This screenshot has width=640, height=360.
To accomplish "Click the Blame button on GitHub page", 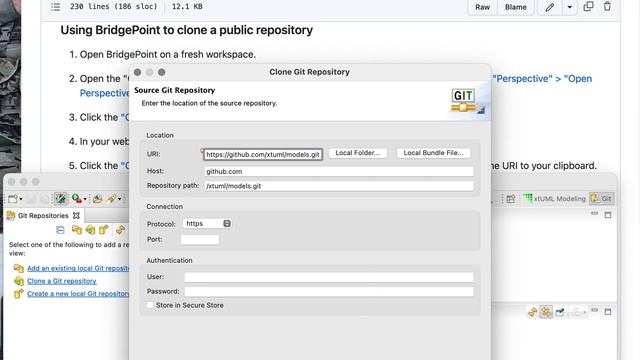I will pyautogui.click(x=516, y=7).
